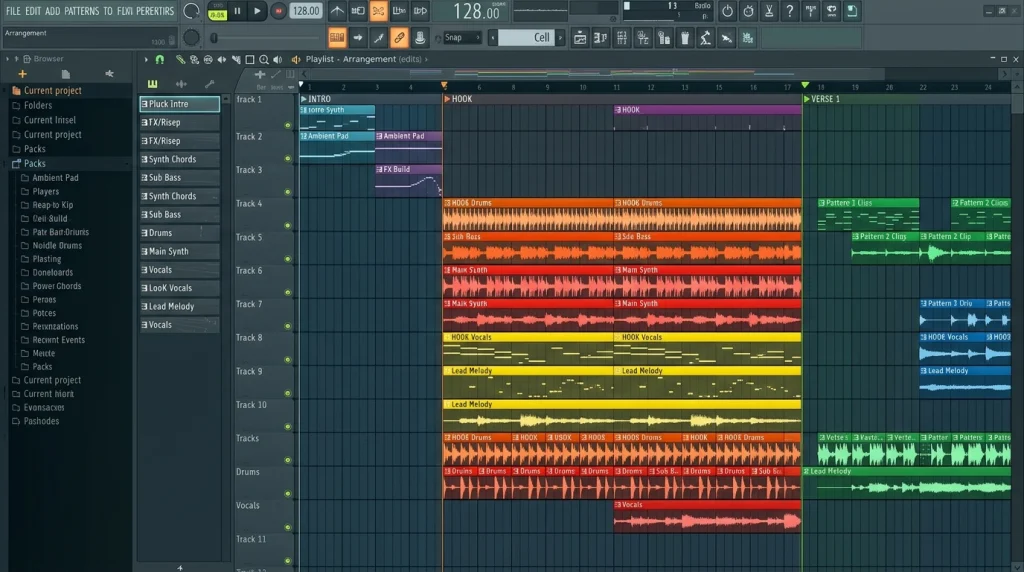
Task: Expand the Browser header arrow
Action: coord(7,59)
